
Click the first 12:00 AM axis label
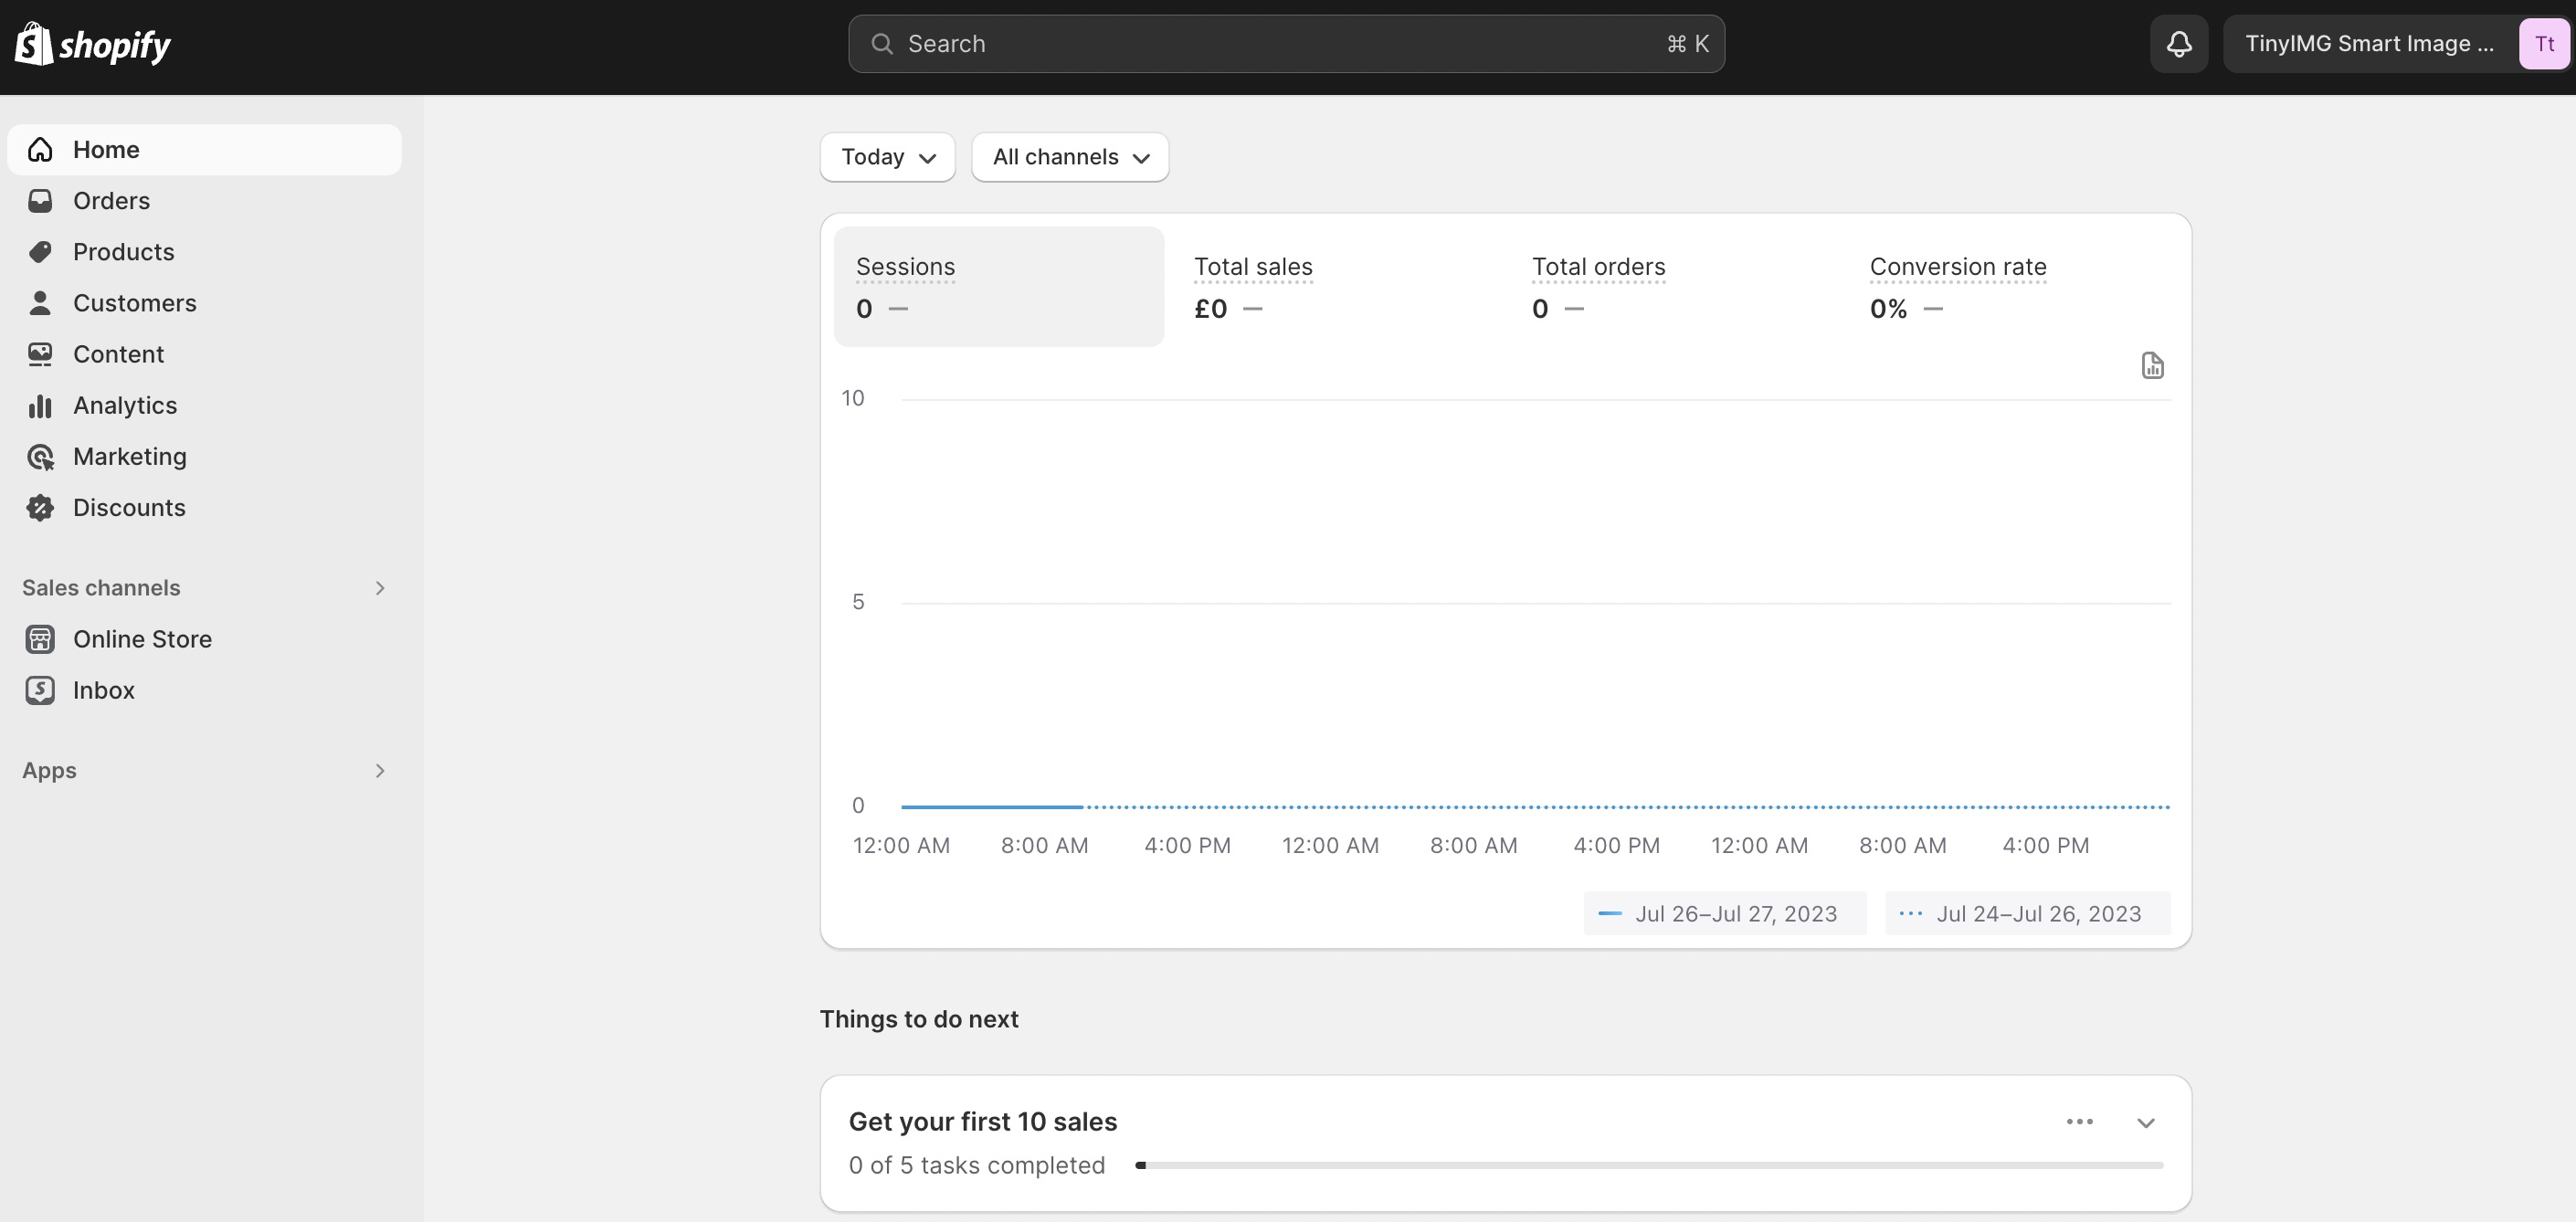click(901, 846)
